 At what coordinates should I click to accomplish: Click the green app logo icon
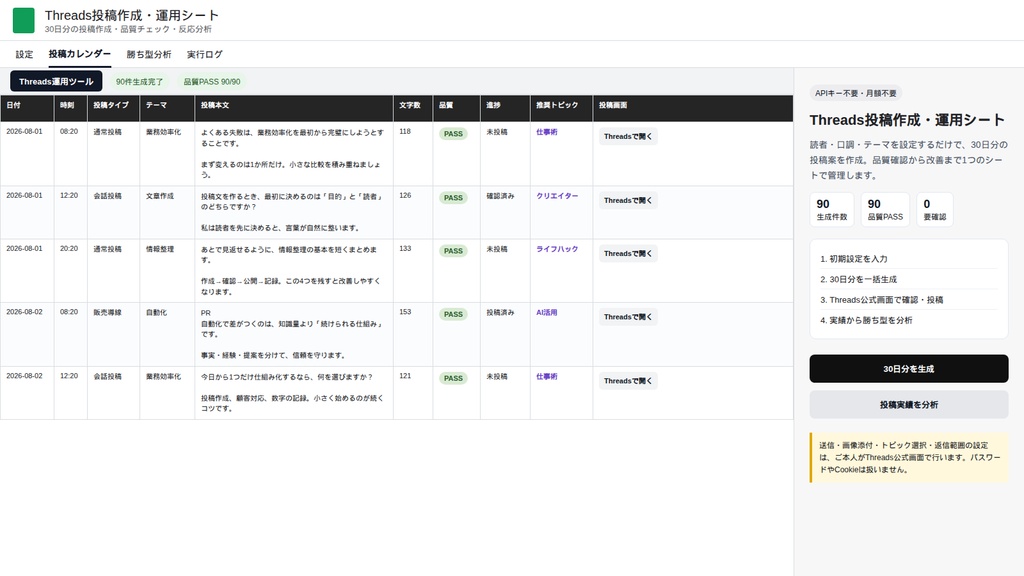point(24,20)
